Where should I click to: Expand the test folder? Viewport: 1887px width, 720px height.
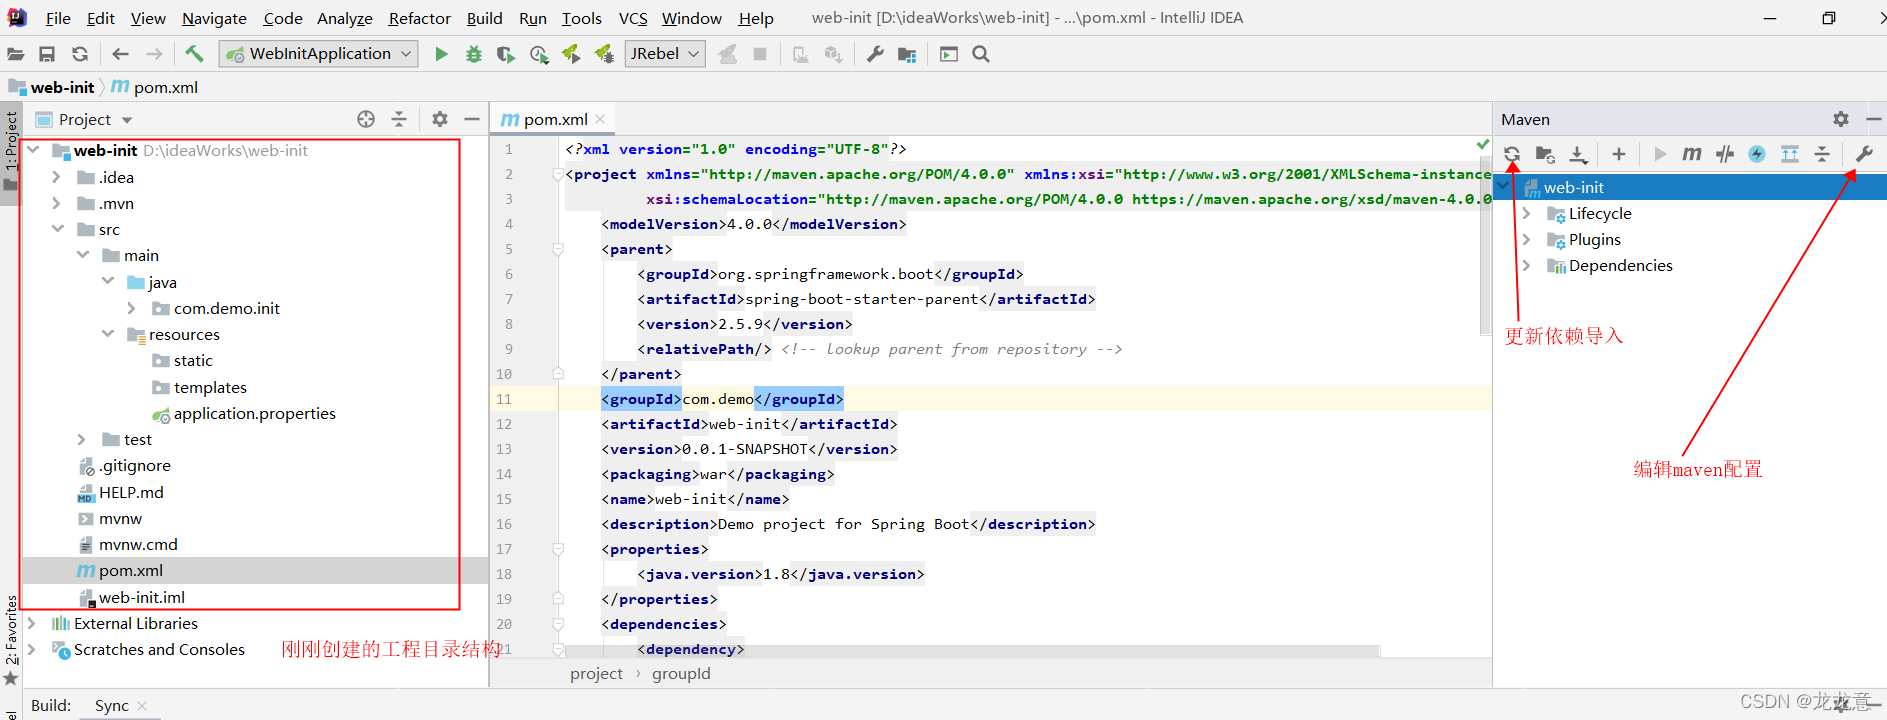82,439
